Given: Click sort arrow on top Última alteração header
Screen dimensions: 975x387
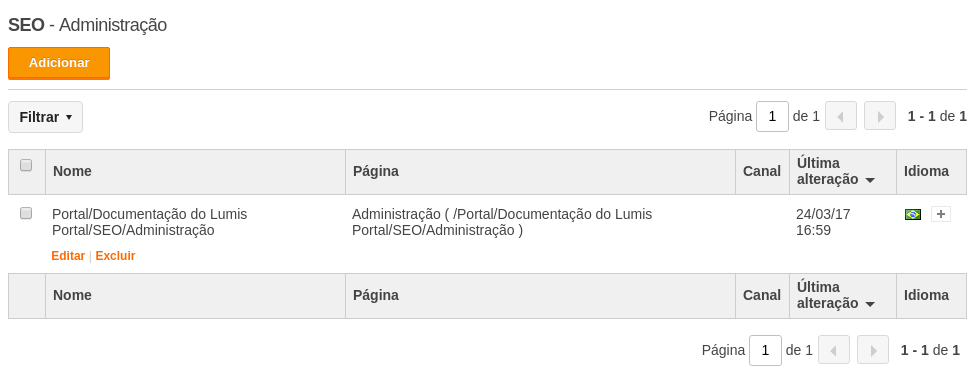Looking at the screenshot, I should [870, 180].
